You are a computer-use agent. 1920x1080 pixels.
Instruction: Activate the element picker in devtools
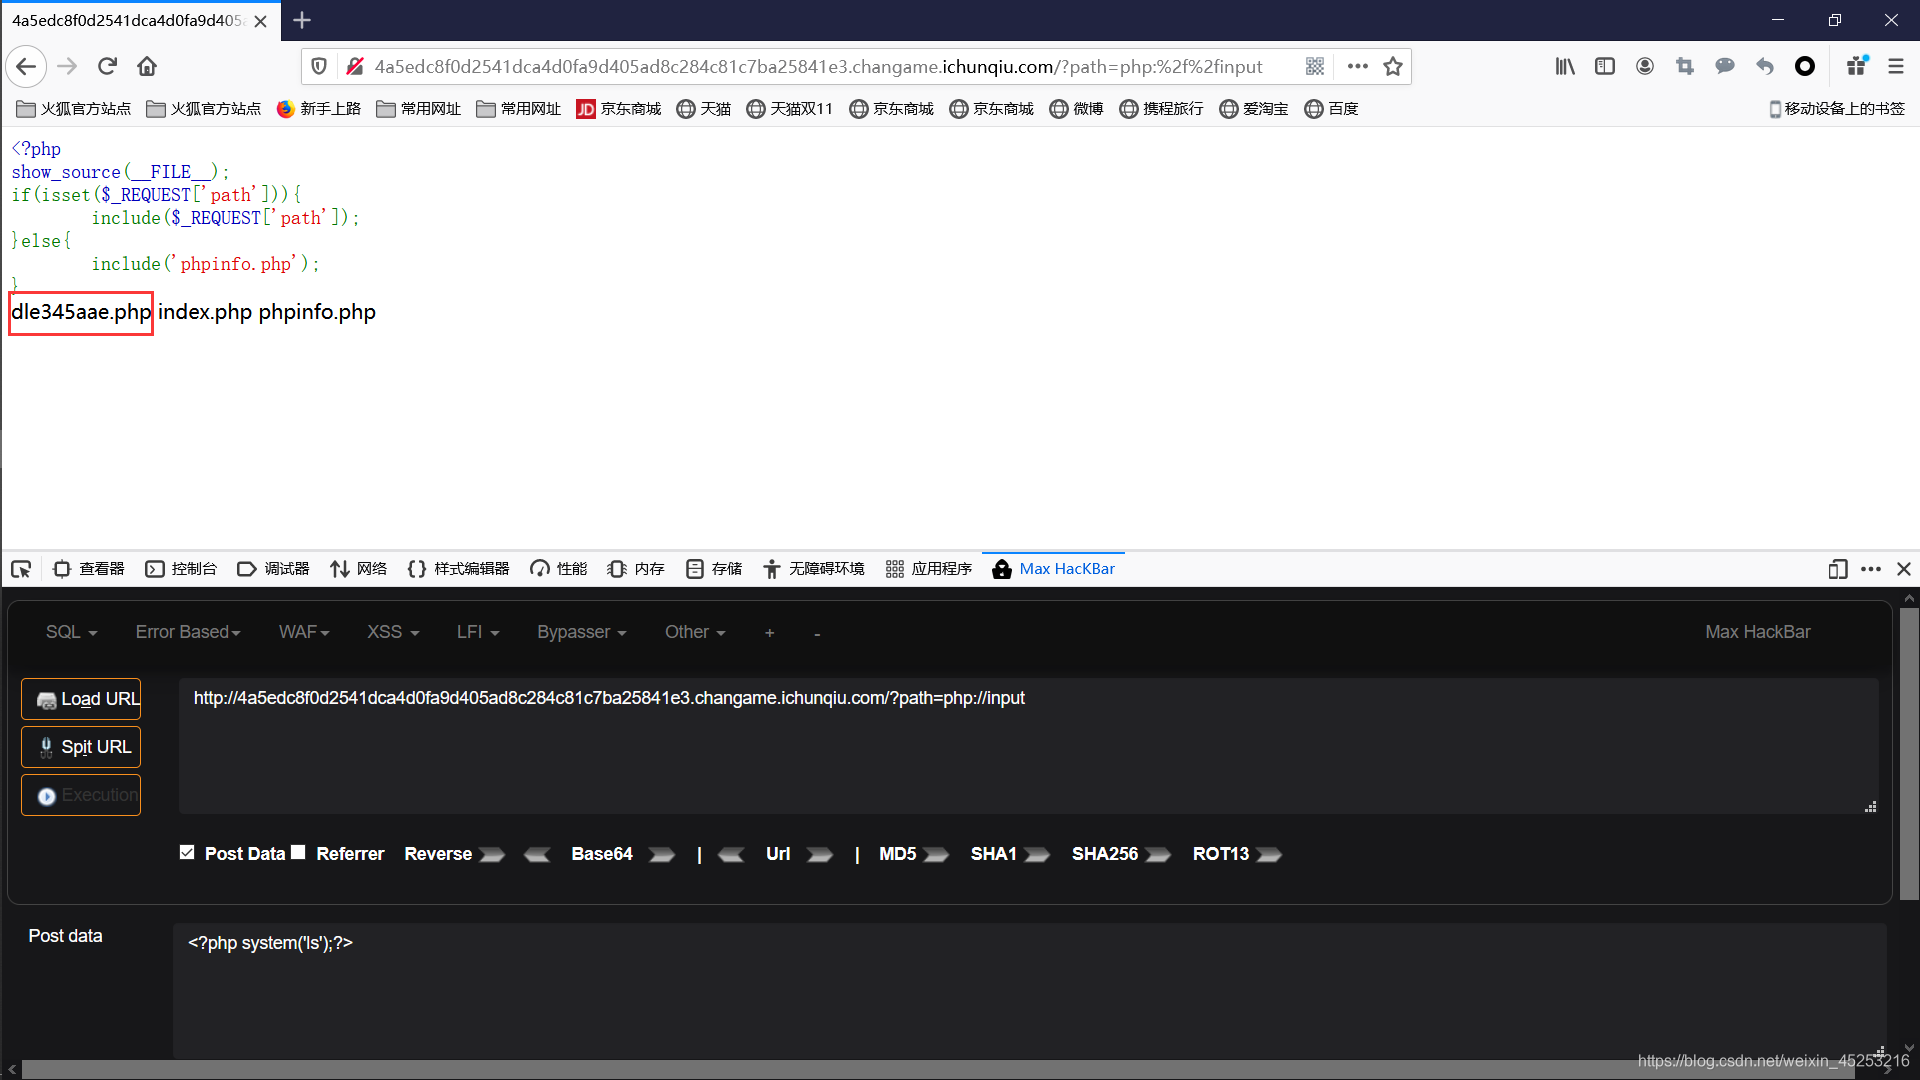click(x=21, y=569)
